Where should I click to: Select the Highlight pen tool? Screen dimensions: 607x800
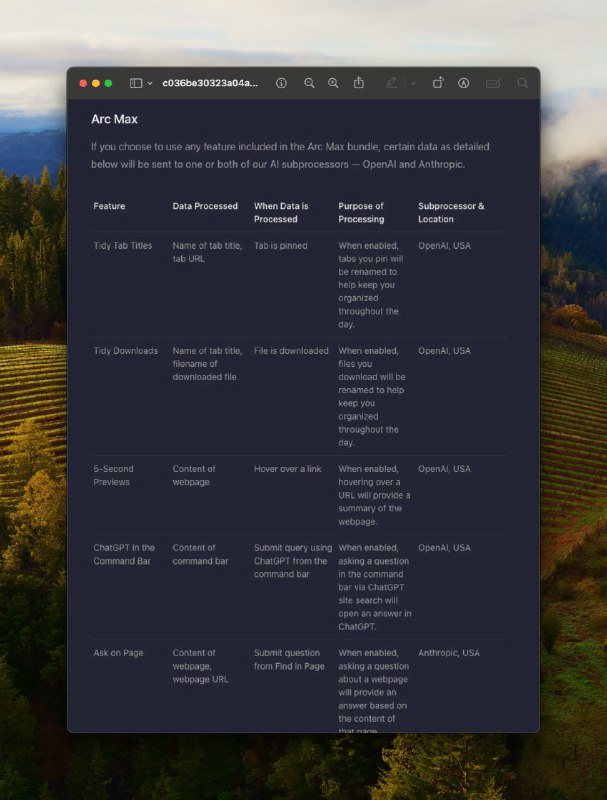pyautogui.click(x=391, y=83)
